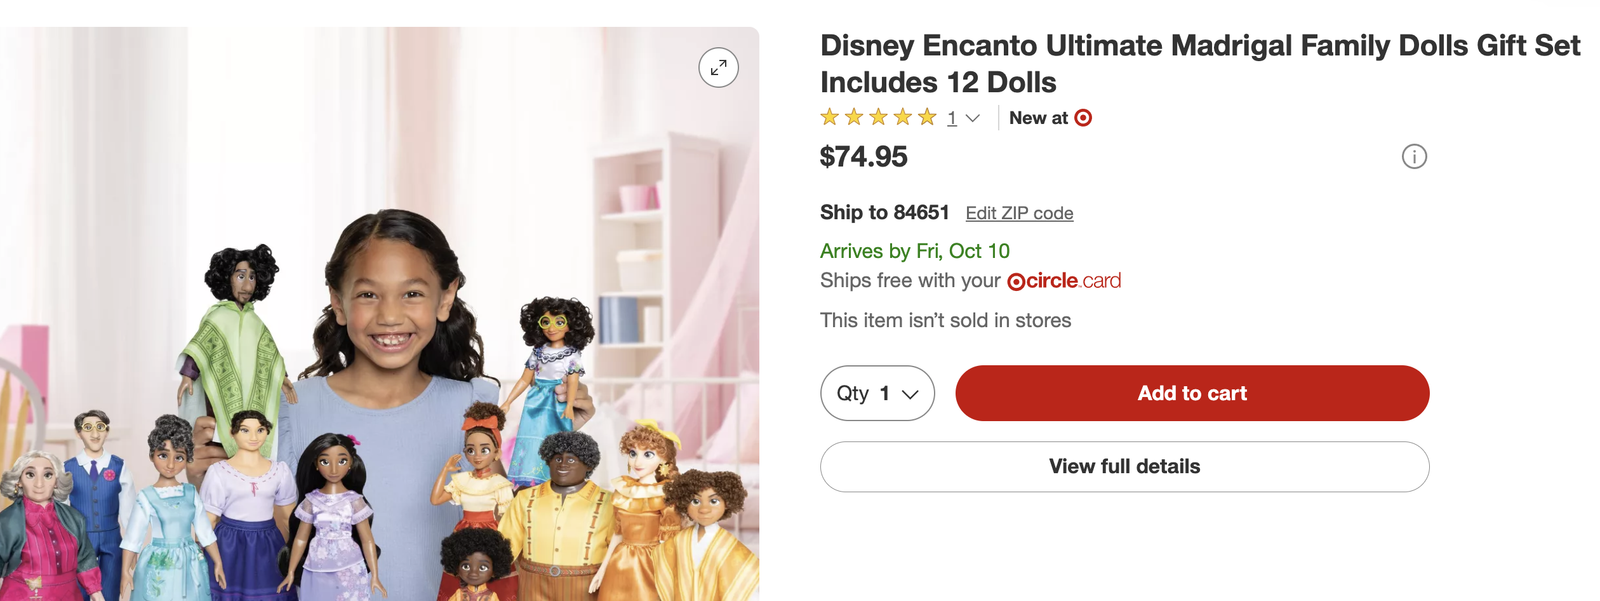Click the 'Ship to 84651' label
This screenshot has width=1600, height=601.
[x=884, y=212]
